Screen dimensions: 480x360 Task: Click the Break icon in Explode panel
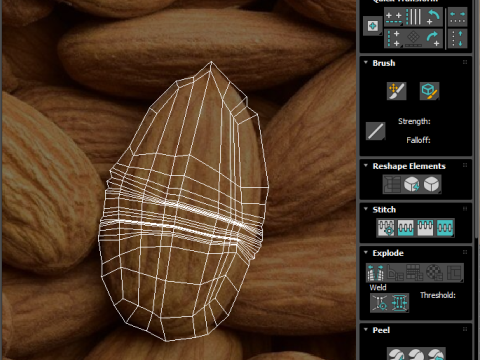[376, 273]
